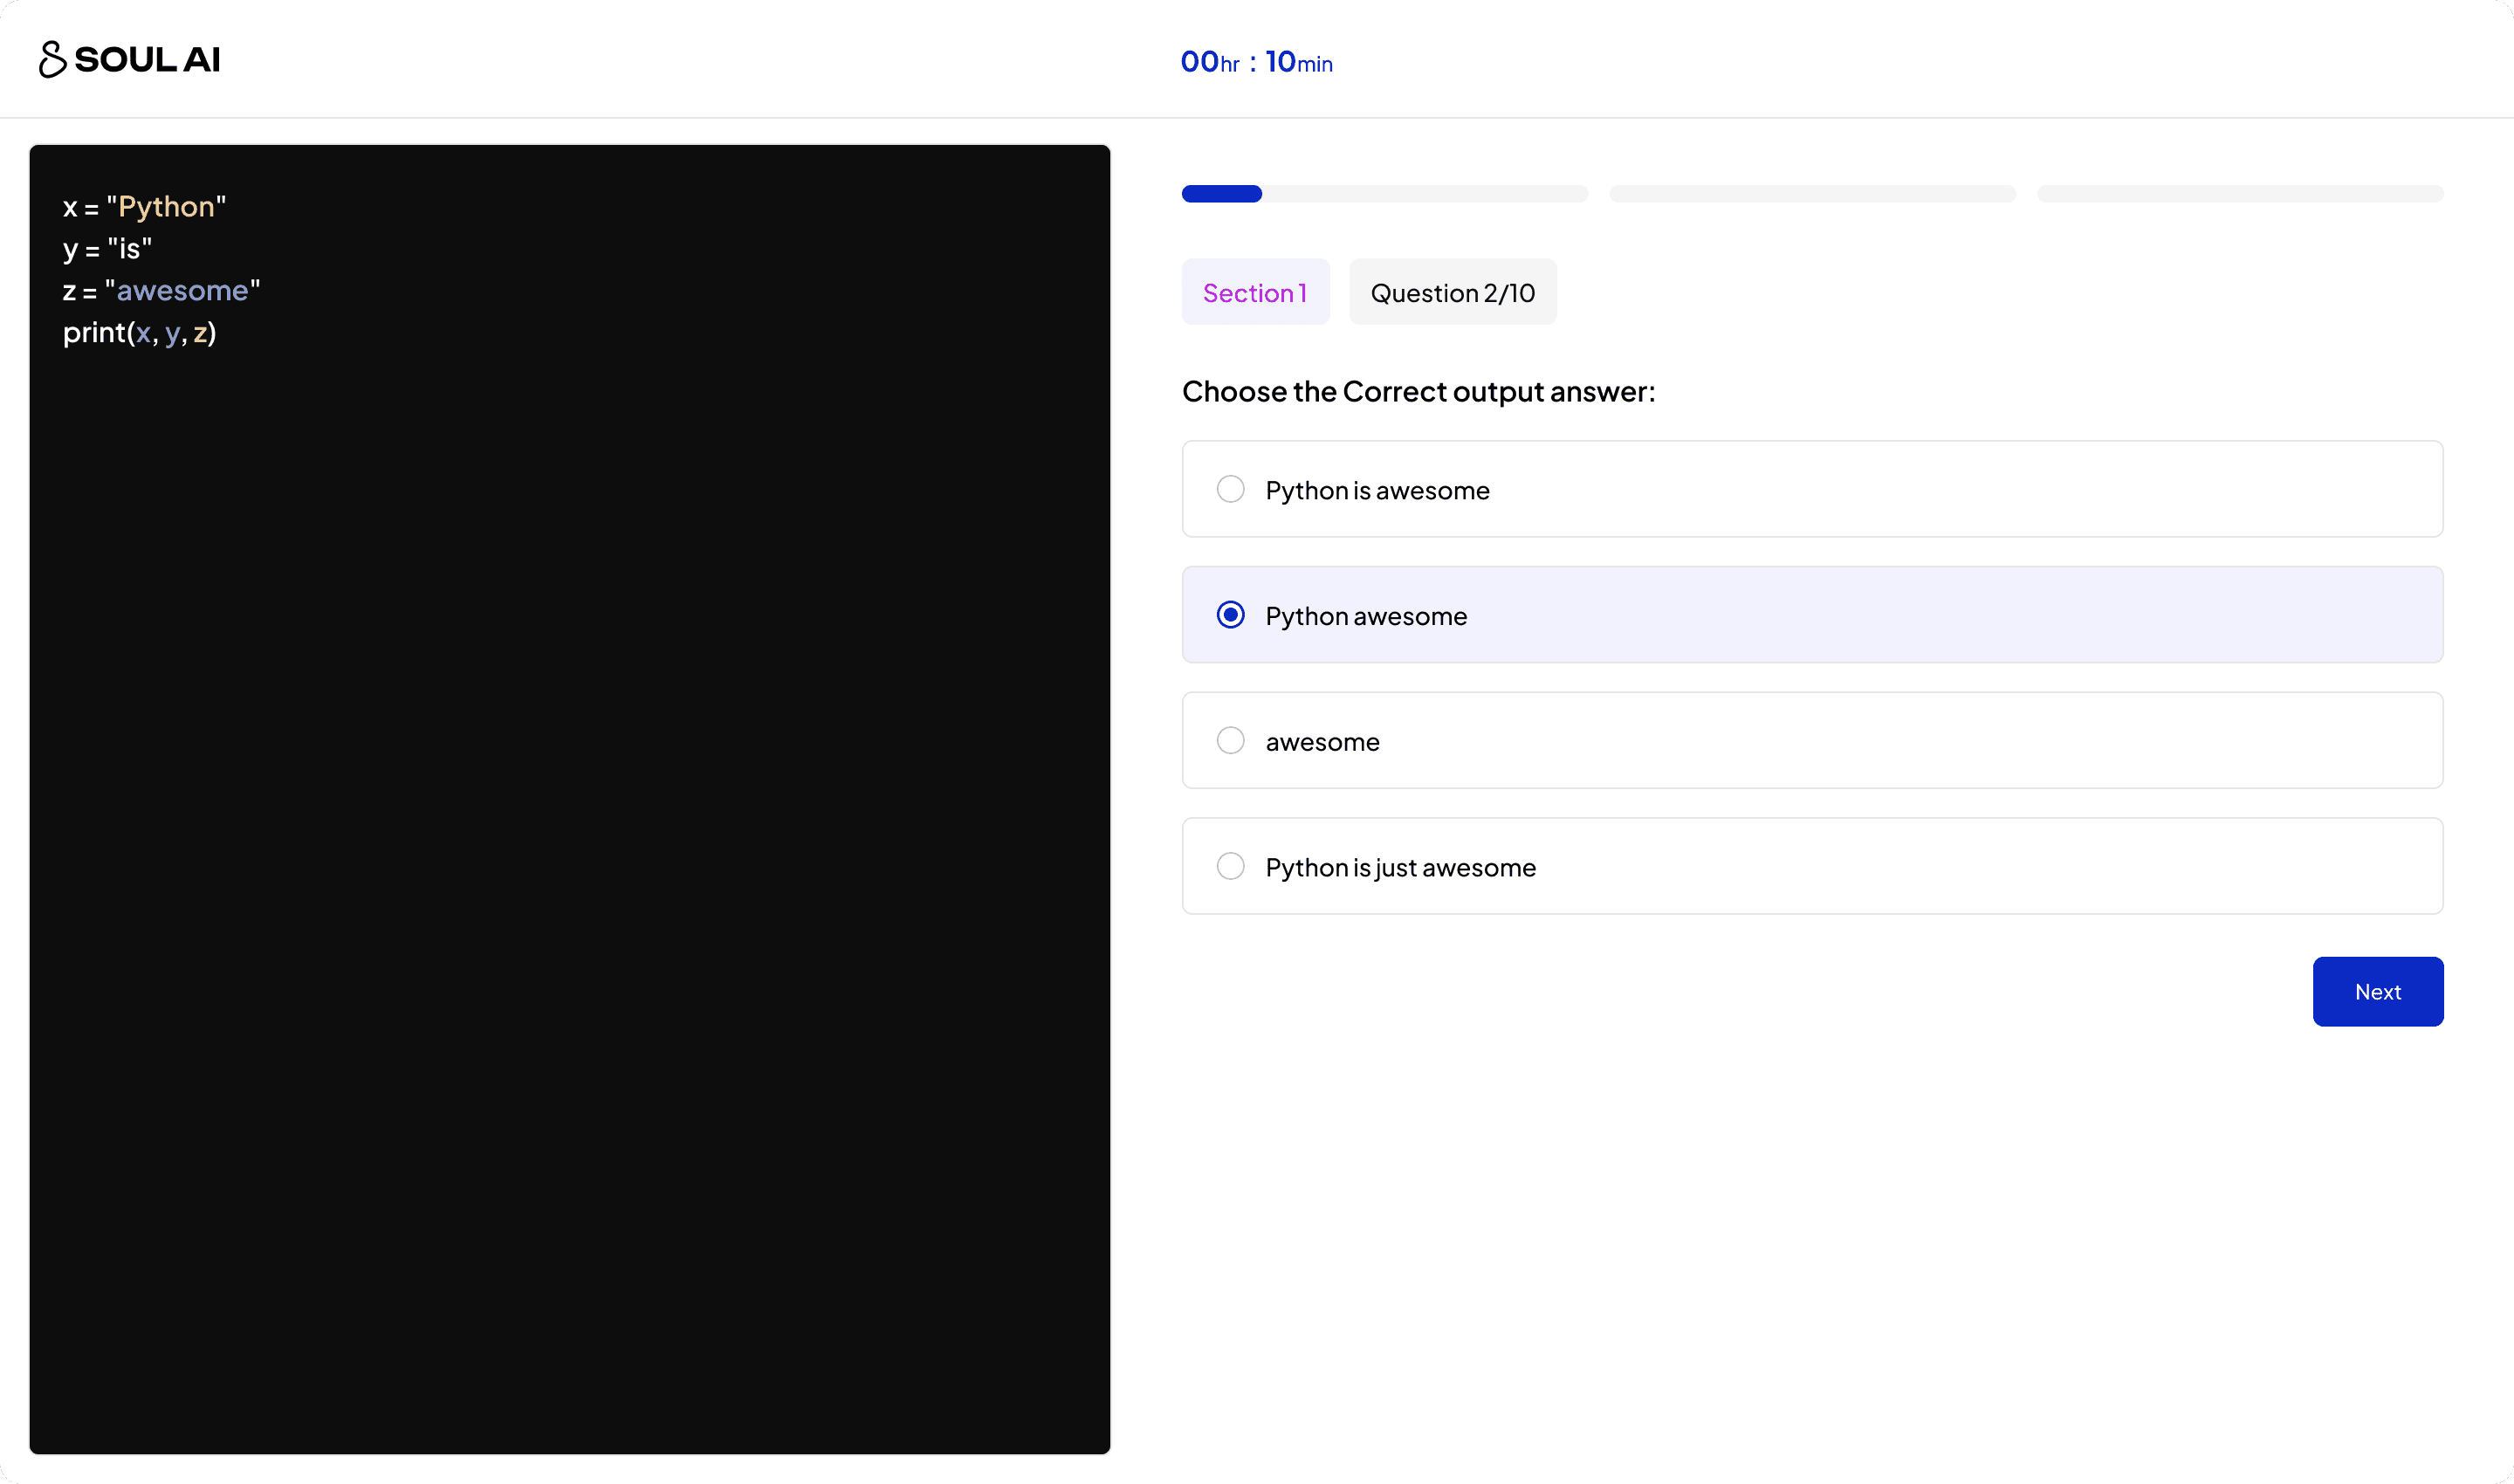
Task: Click the x = "Python" code line
Action: tap(145, 207)
